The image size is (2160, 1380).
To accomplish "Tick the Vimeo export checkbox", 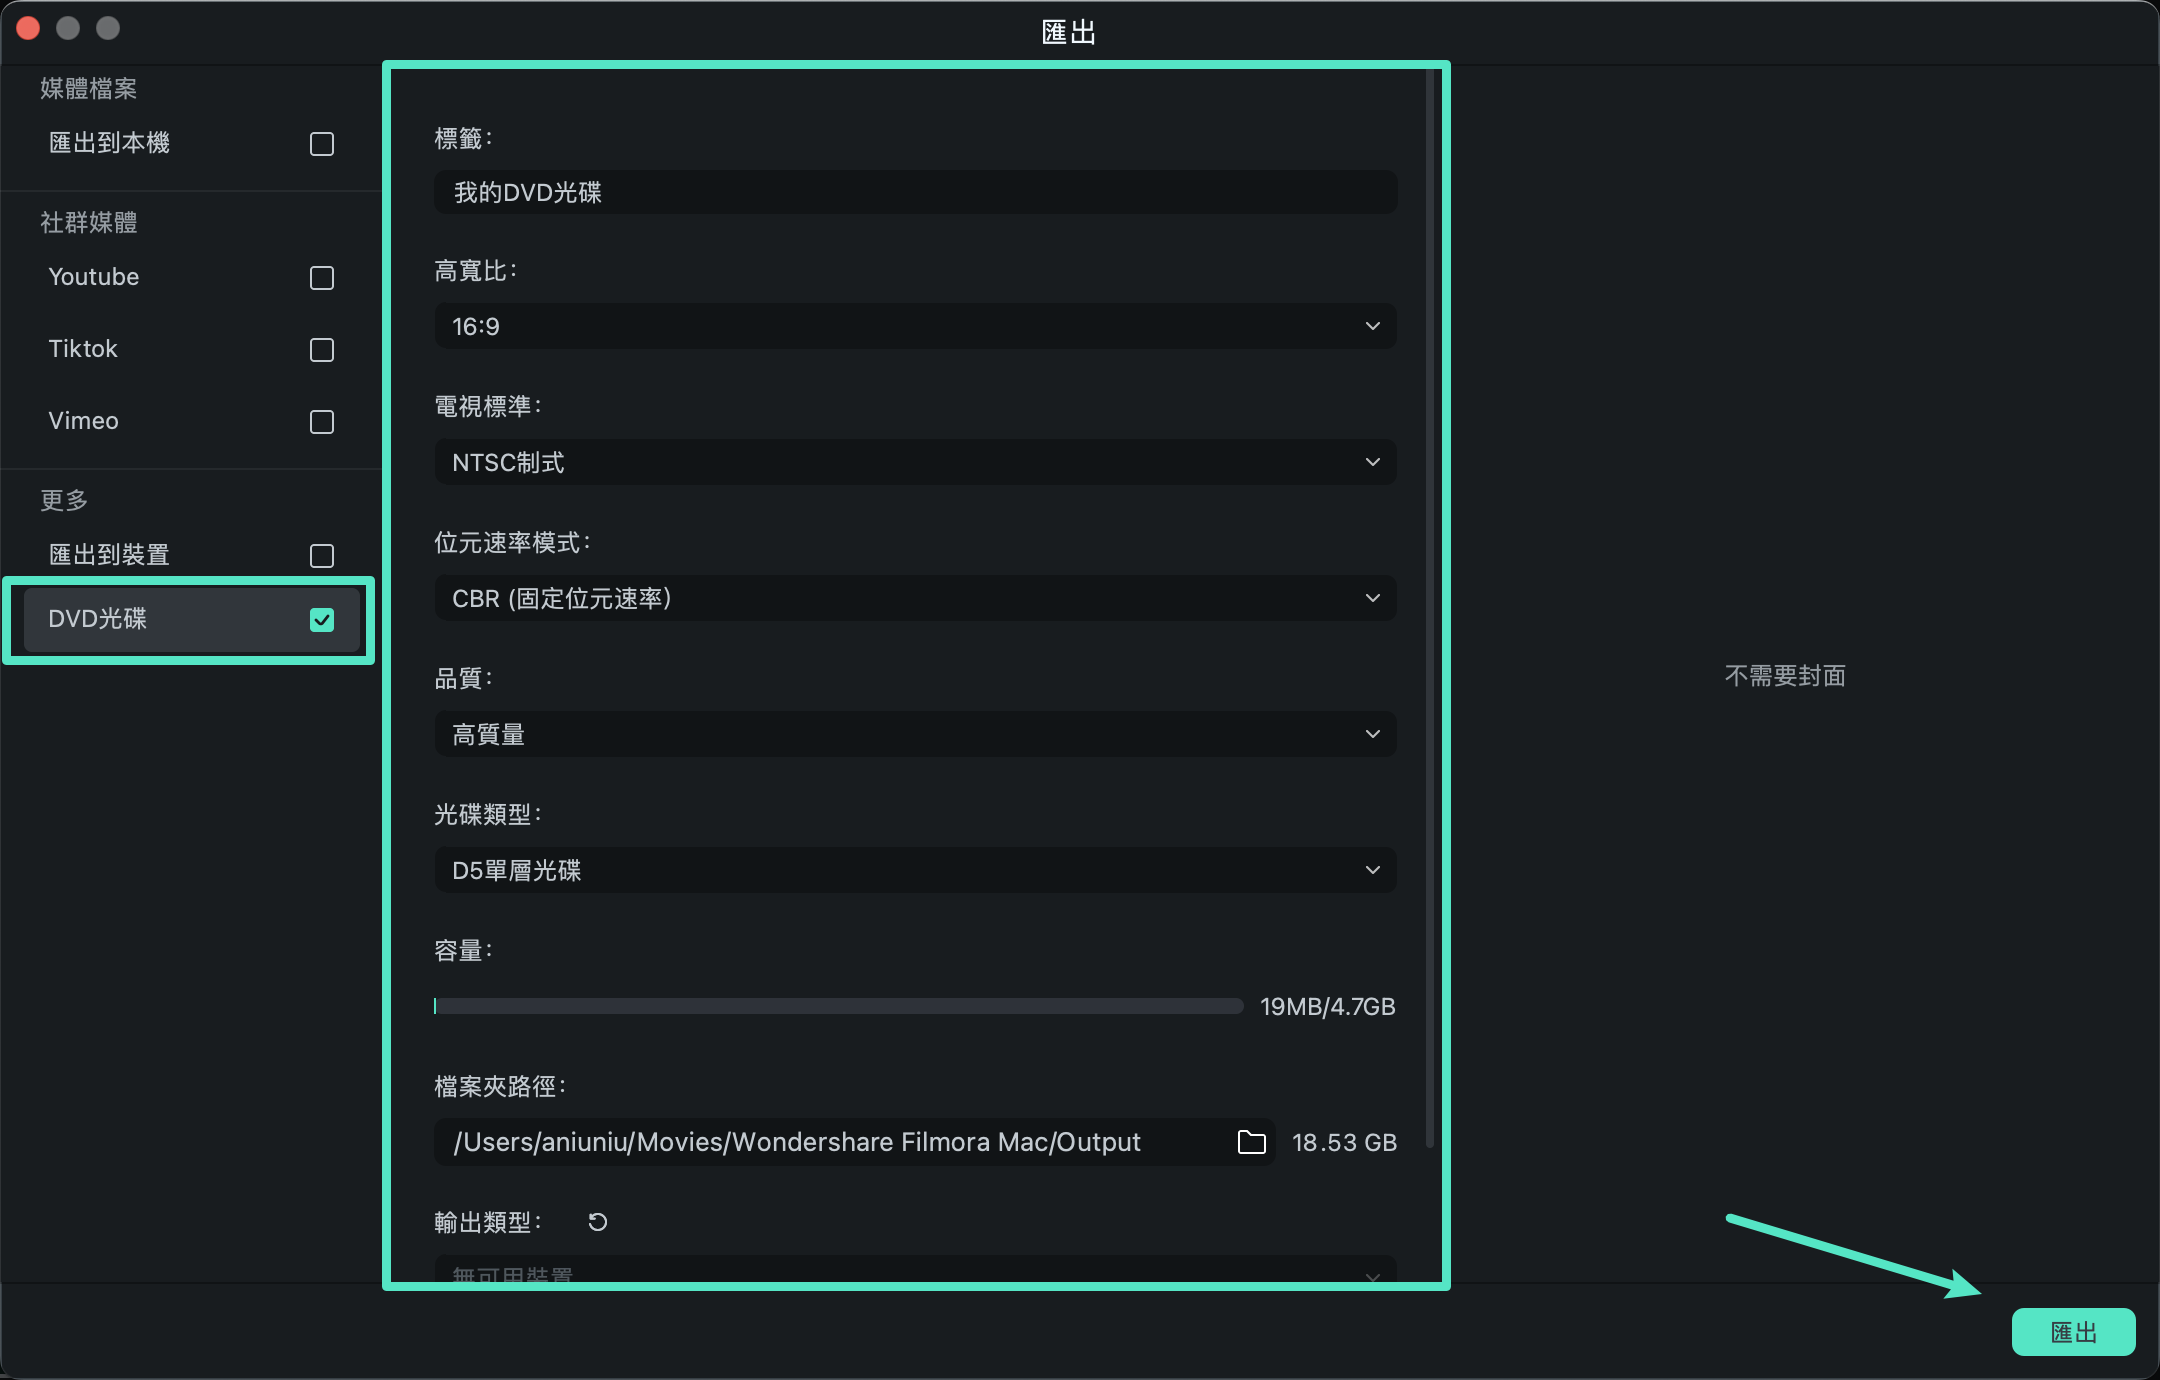I will click(322, 422).
